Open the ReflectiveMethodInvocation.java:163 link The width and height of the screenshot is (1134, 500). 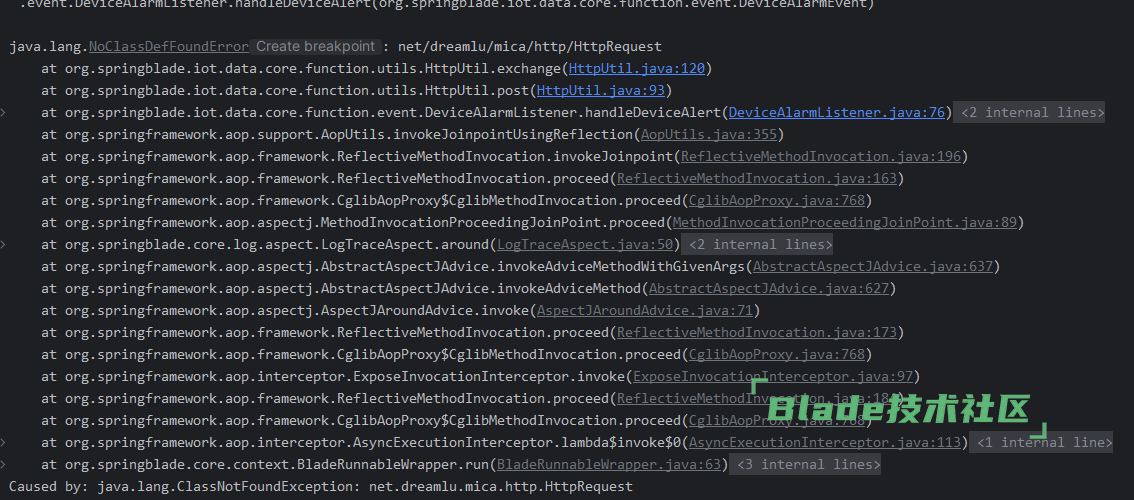coord(756,179)
